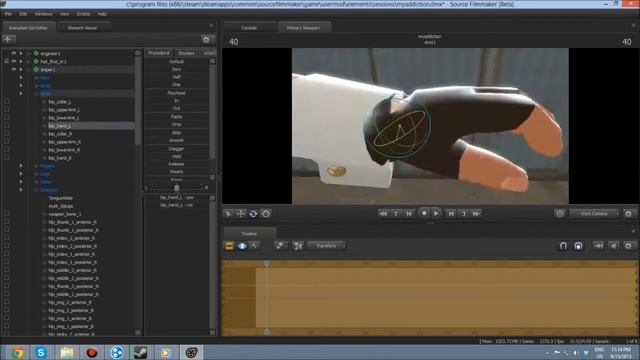
Task: Select bip_hand_L bone in tree
Action: [x=60, y=126]
